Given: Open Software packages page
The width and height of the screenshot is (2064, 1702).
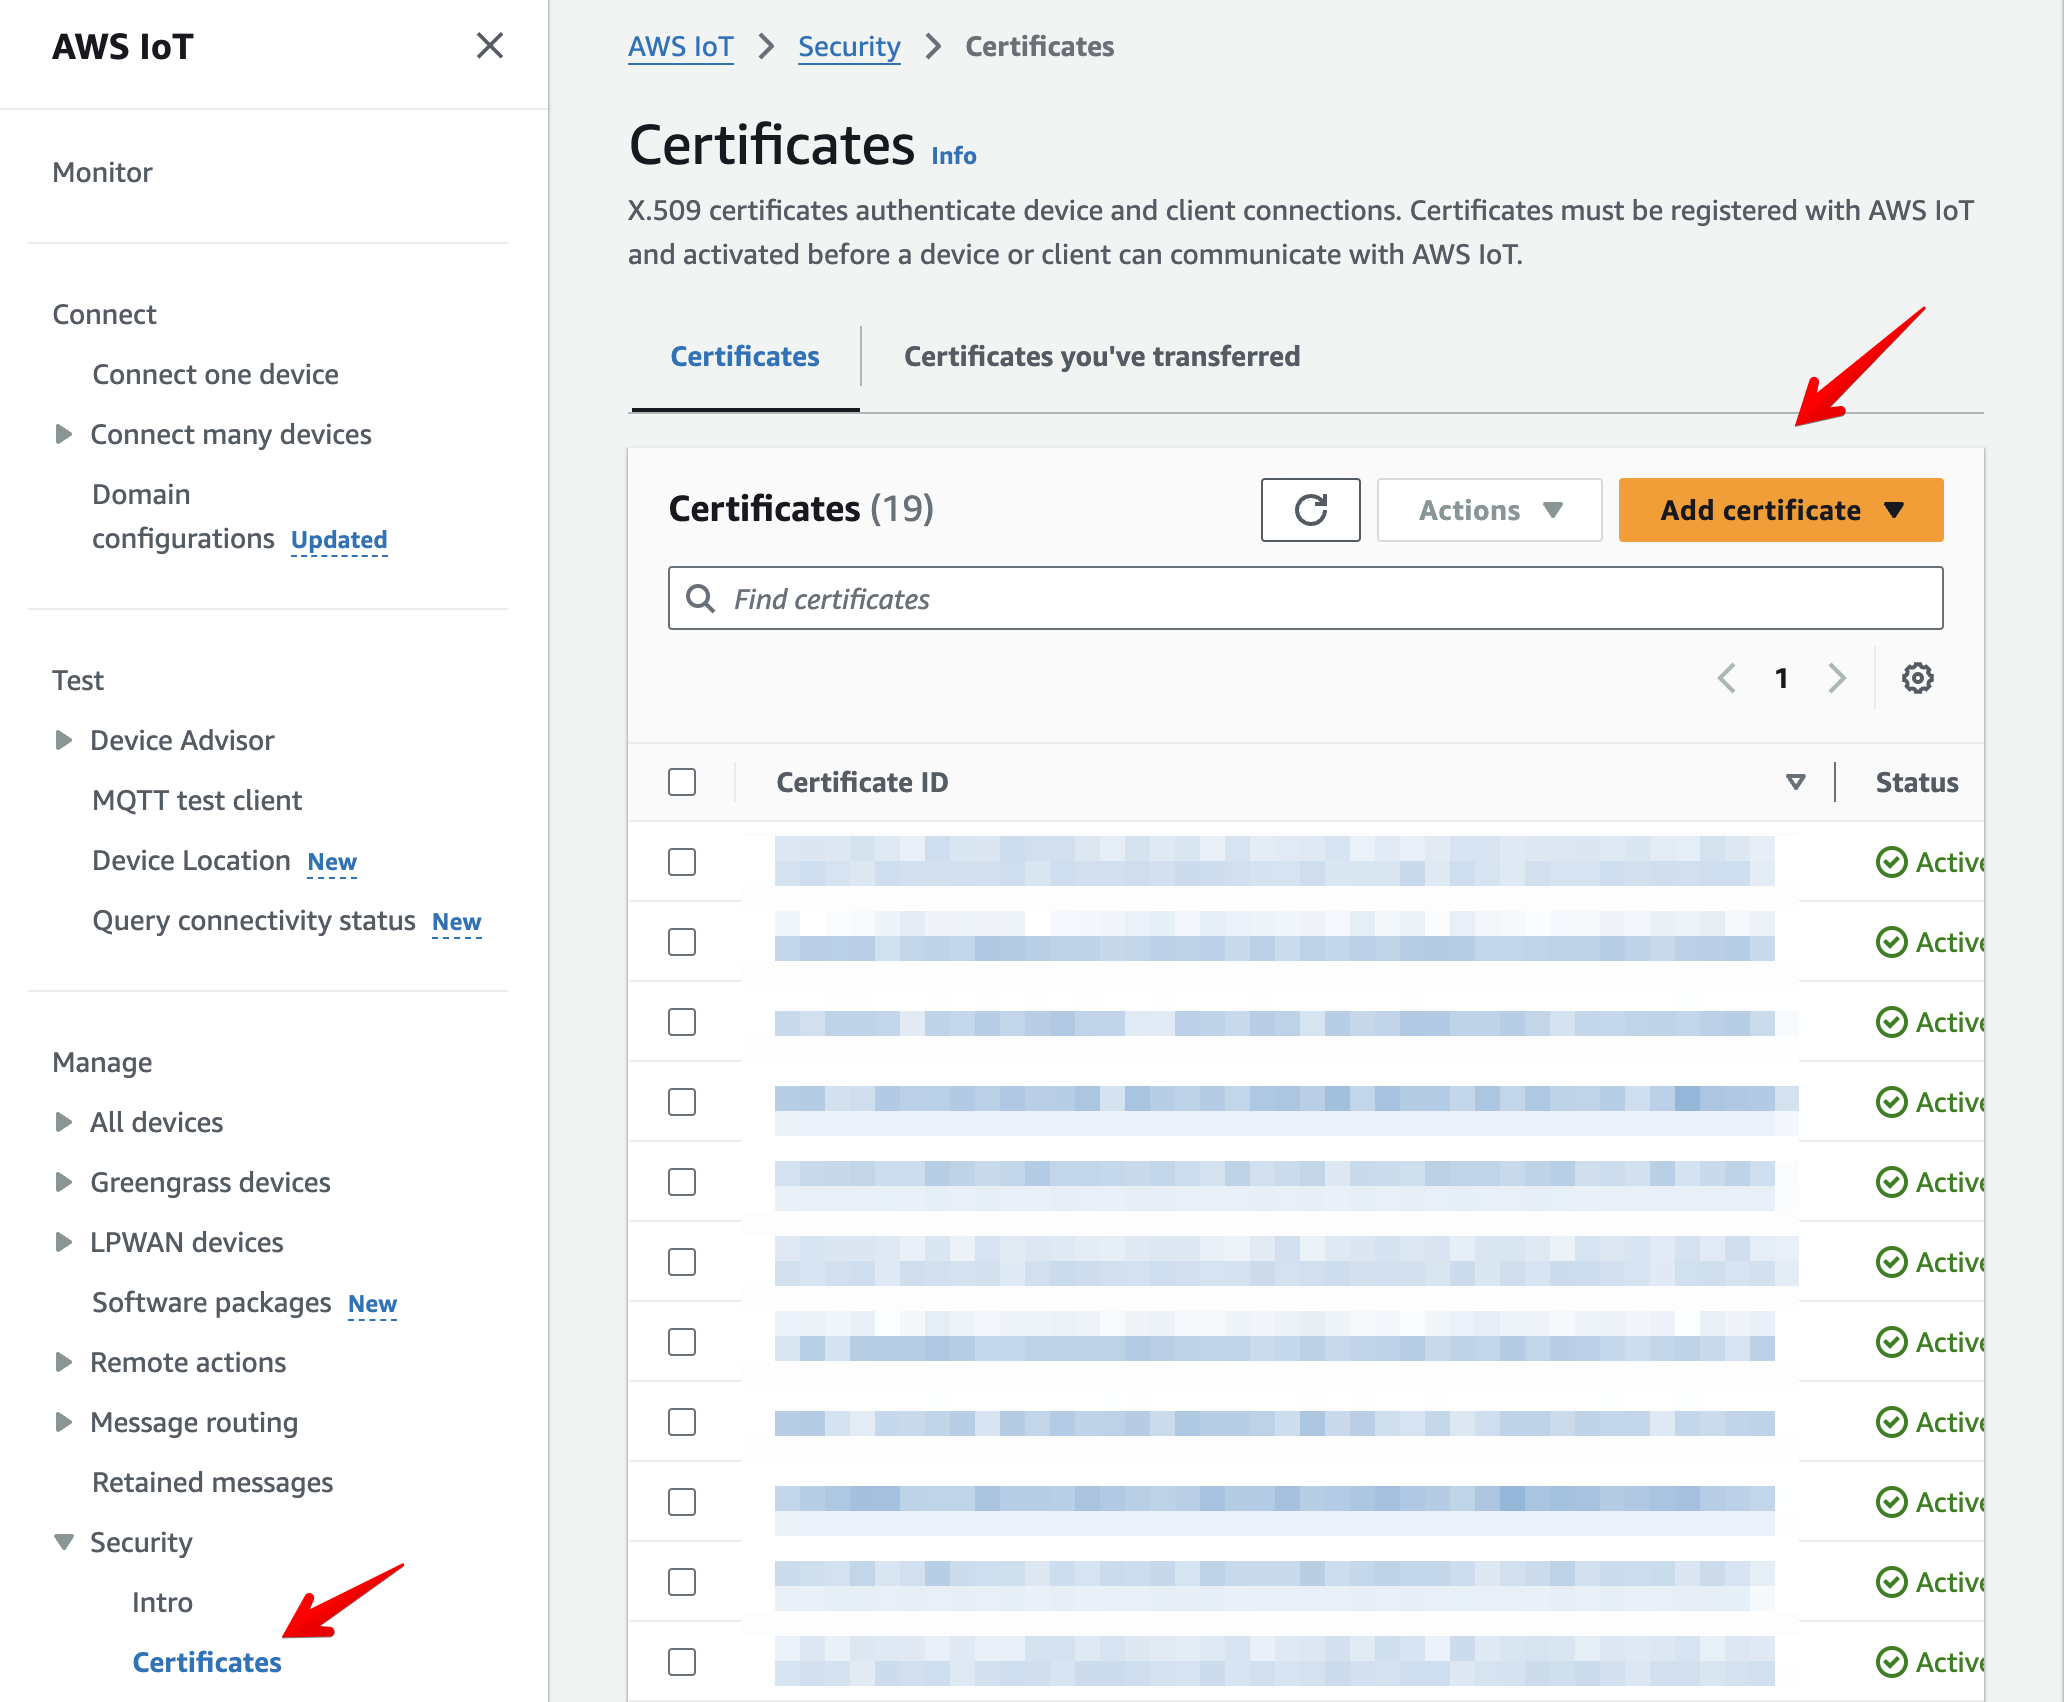Looking at the screenshot, I should 211,1302.
